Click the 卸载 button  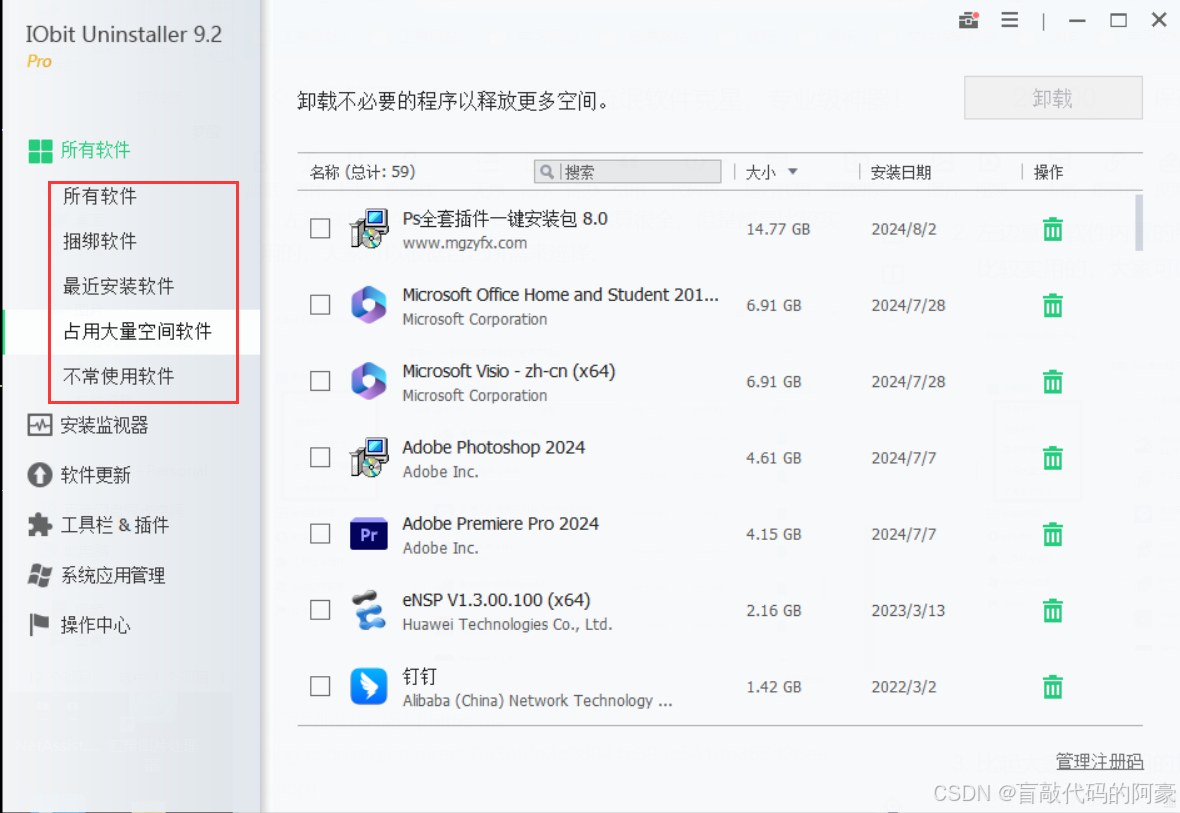pyautogui.click(x=1053, y=98)
